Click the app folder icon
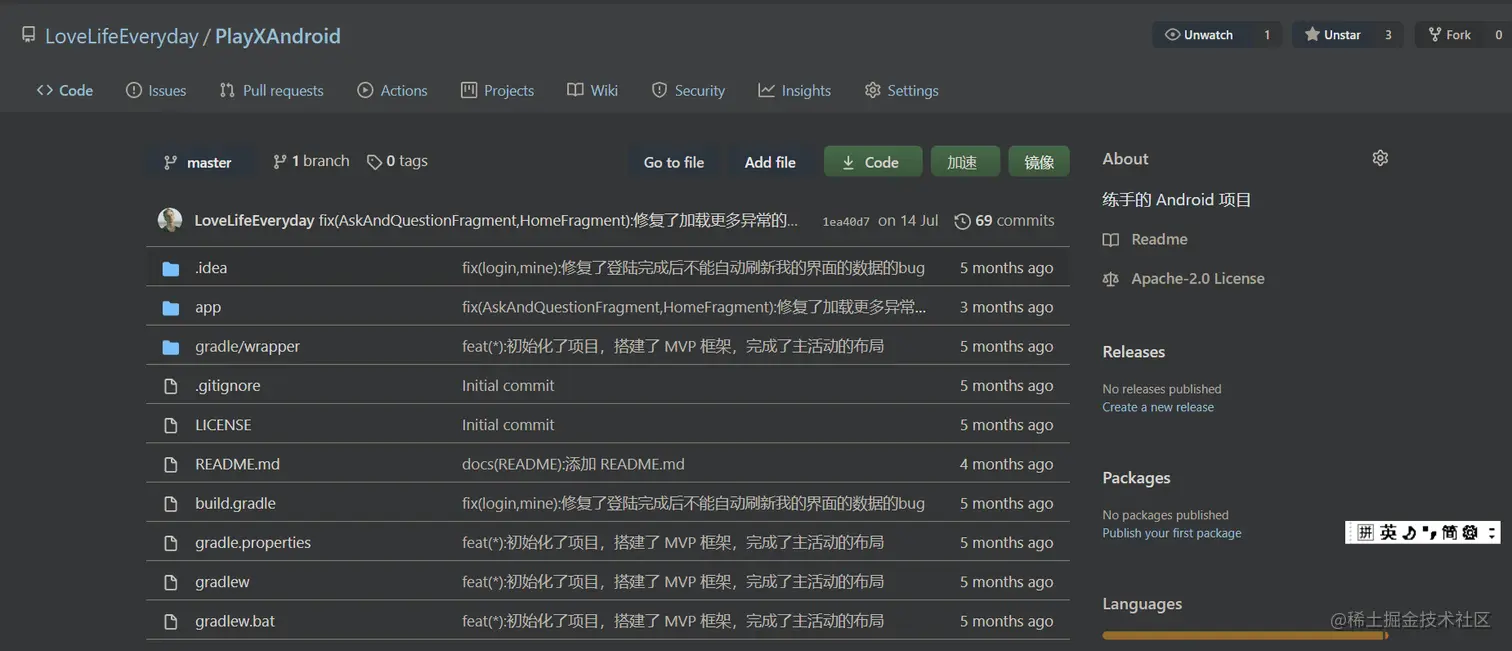The width and height of the screenshot is (1512, 651). coord(171,307)
